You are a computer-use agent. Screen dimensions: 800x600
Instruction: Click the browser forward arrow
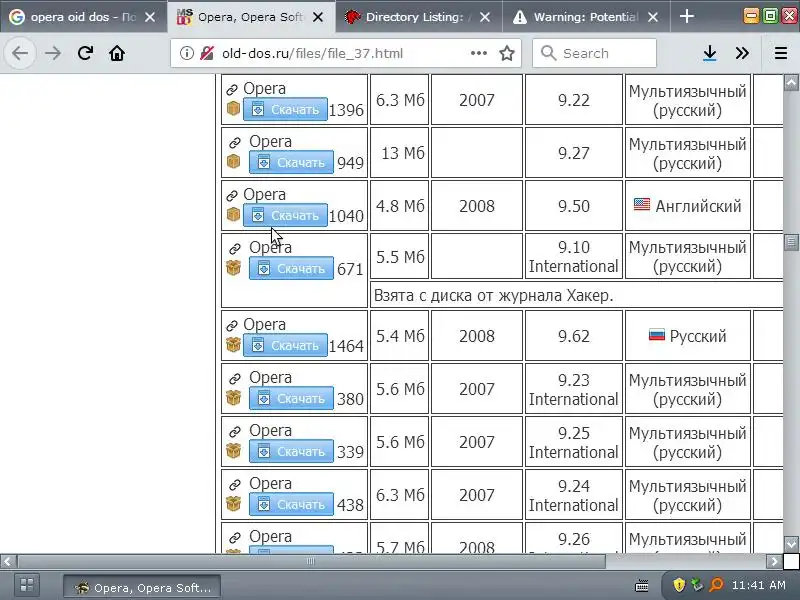(53, 53)
